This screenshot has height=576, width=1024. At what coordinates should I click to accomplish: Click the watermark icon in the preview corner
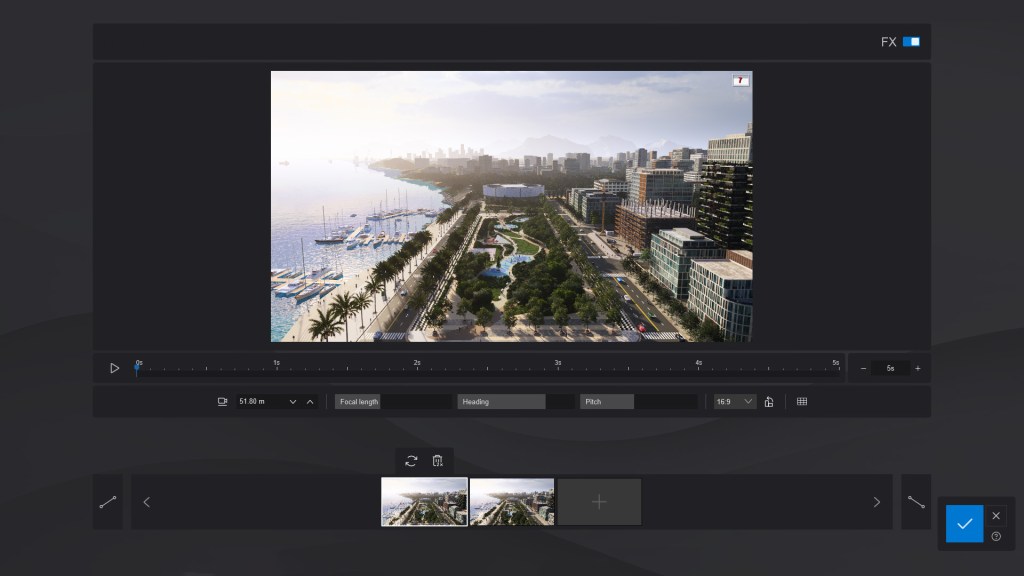click(740, 80)
